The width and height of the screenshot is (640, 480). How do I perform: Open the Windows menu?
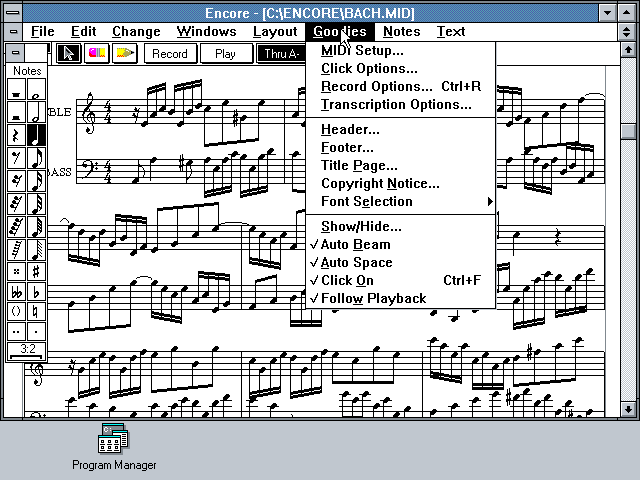pos(207,31)
